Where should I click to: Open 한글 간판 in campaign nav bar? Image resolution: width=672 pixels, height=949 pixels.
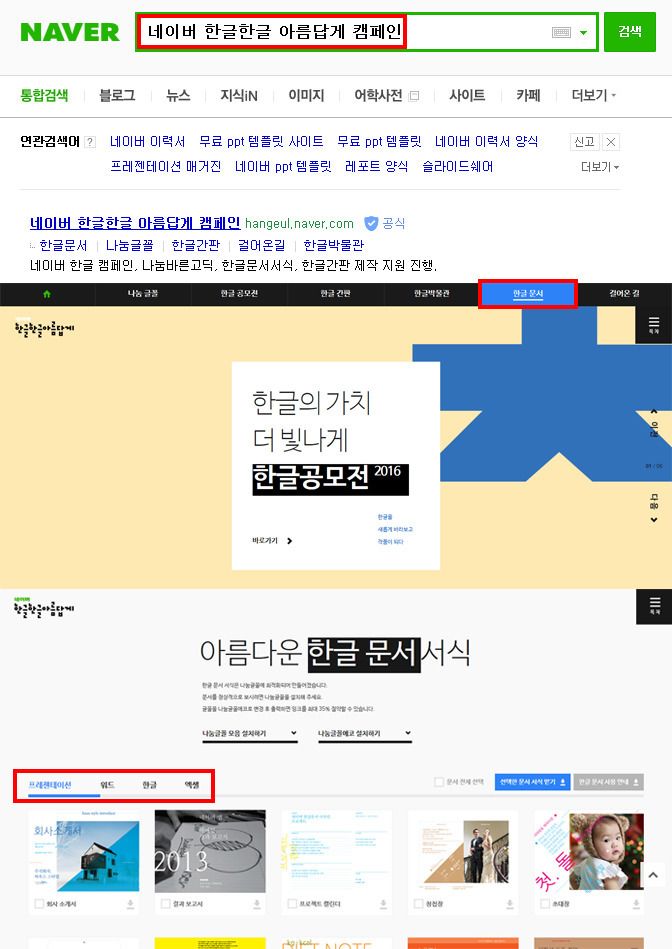335,294
